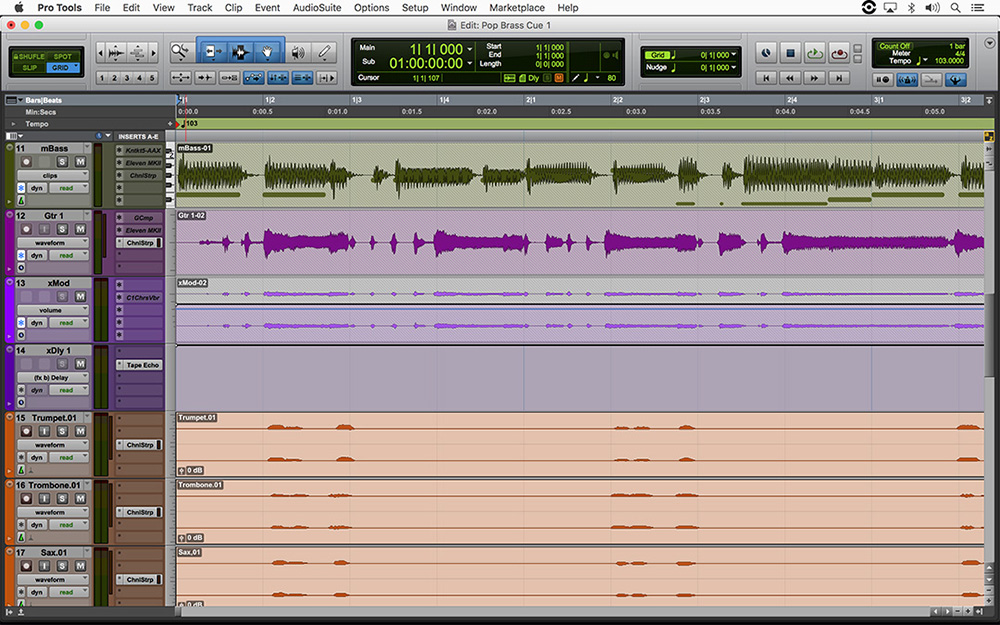1000x625 pixels.
Task: Select the Zoomer tool
Action: 178,50
